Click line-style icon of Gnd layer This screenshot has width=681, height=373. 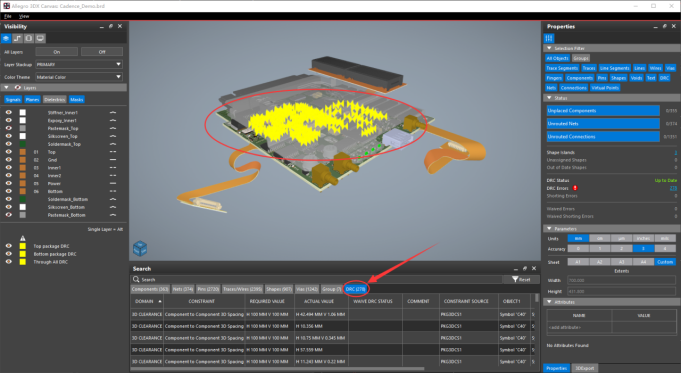[x=113, y=160]
